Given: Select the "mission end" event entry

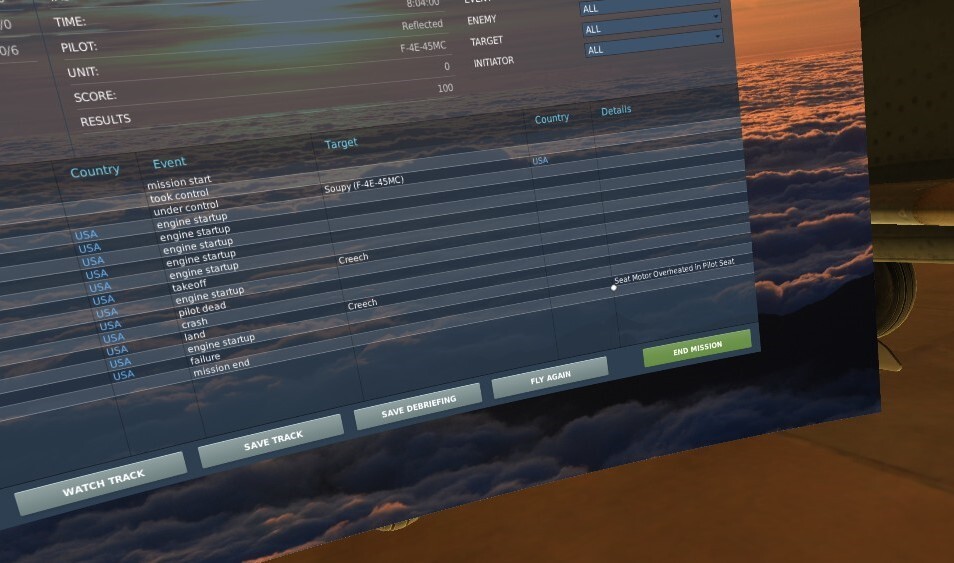Looking at the screenshot, I should [x=221, y=368].
